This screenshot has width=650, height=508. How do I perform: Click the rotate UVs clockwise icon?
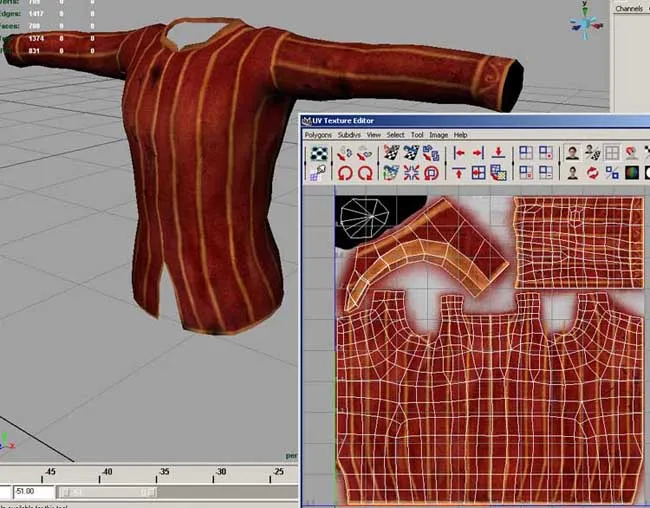pos(367,173)
